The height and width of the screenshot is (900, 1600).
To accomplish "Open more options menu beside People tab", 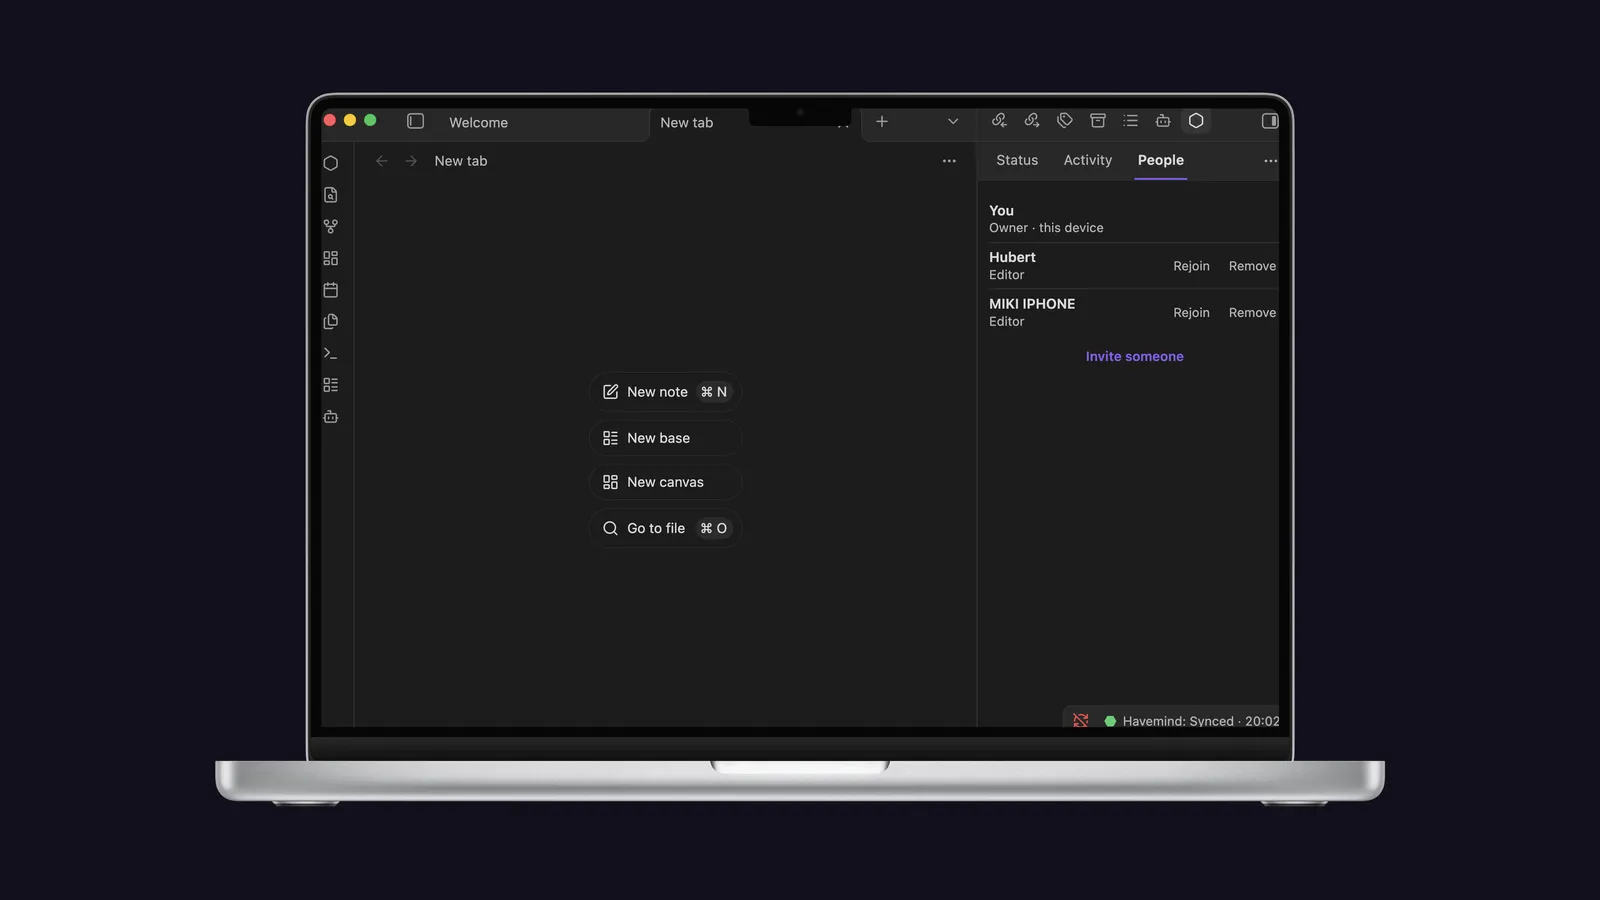I will 1270,161.
